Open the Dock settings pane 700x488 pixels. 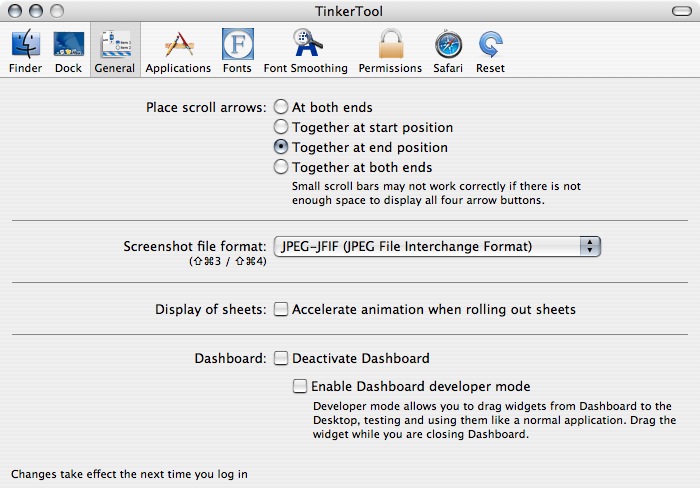(68, 50)
